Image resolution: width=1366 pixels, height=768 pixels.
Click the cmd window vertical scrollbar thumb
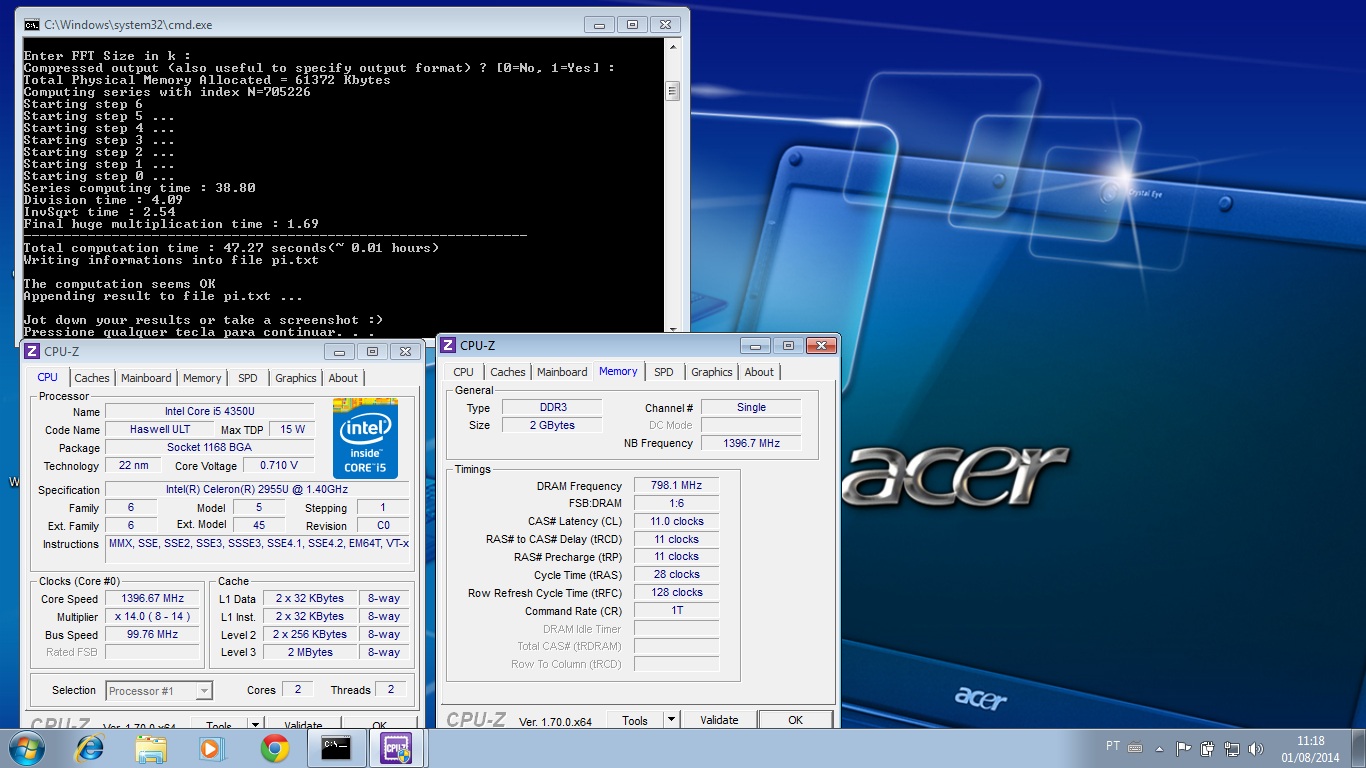(673, 91)
